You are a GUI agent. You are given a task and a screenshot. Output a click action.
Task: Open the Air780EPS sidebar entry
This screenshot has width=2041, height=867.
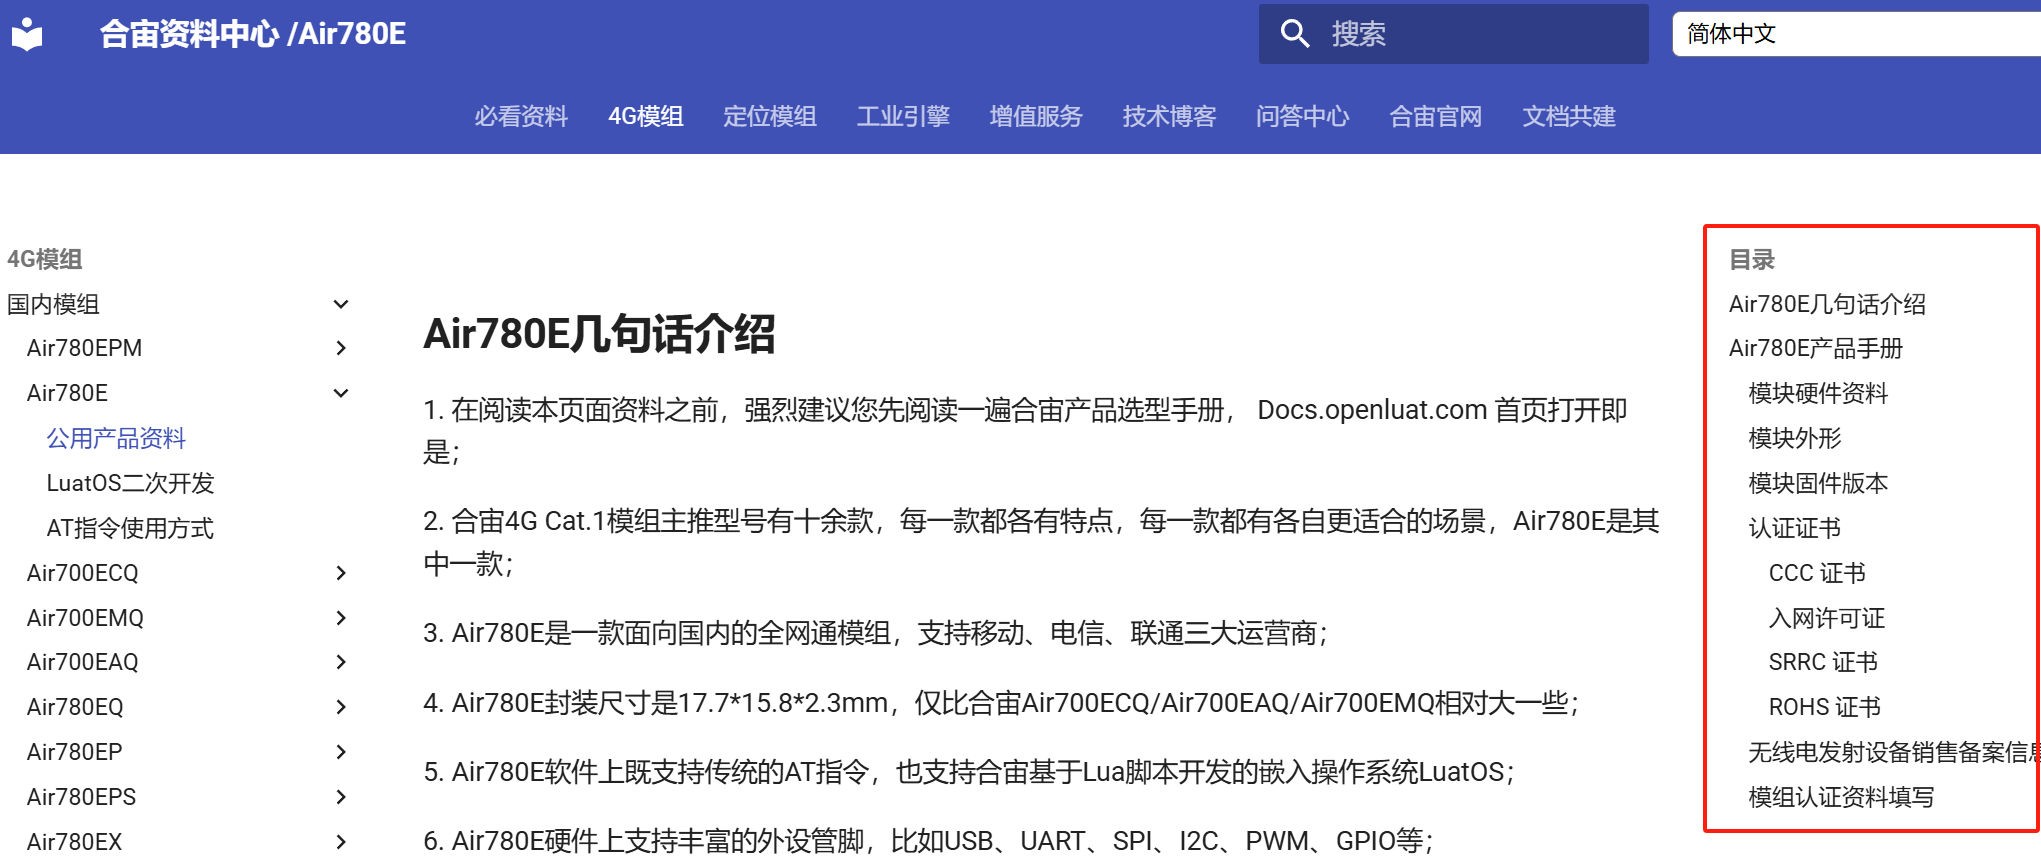pos(81,797)
